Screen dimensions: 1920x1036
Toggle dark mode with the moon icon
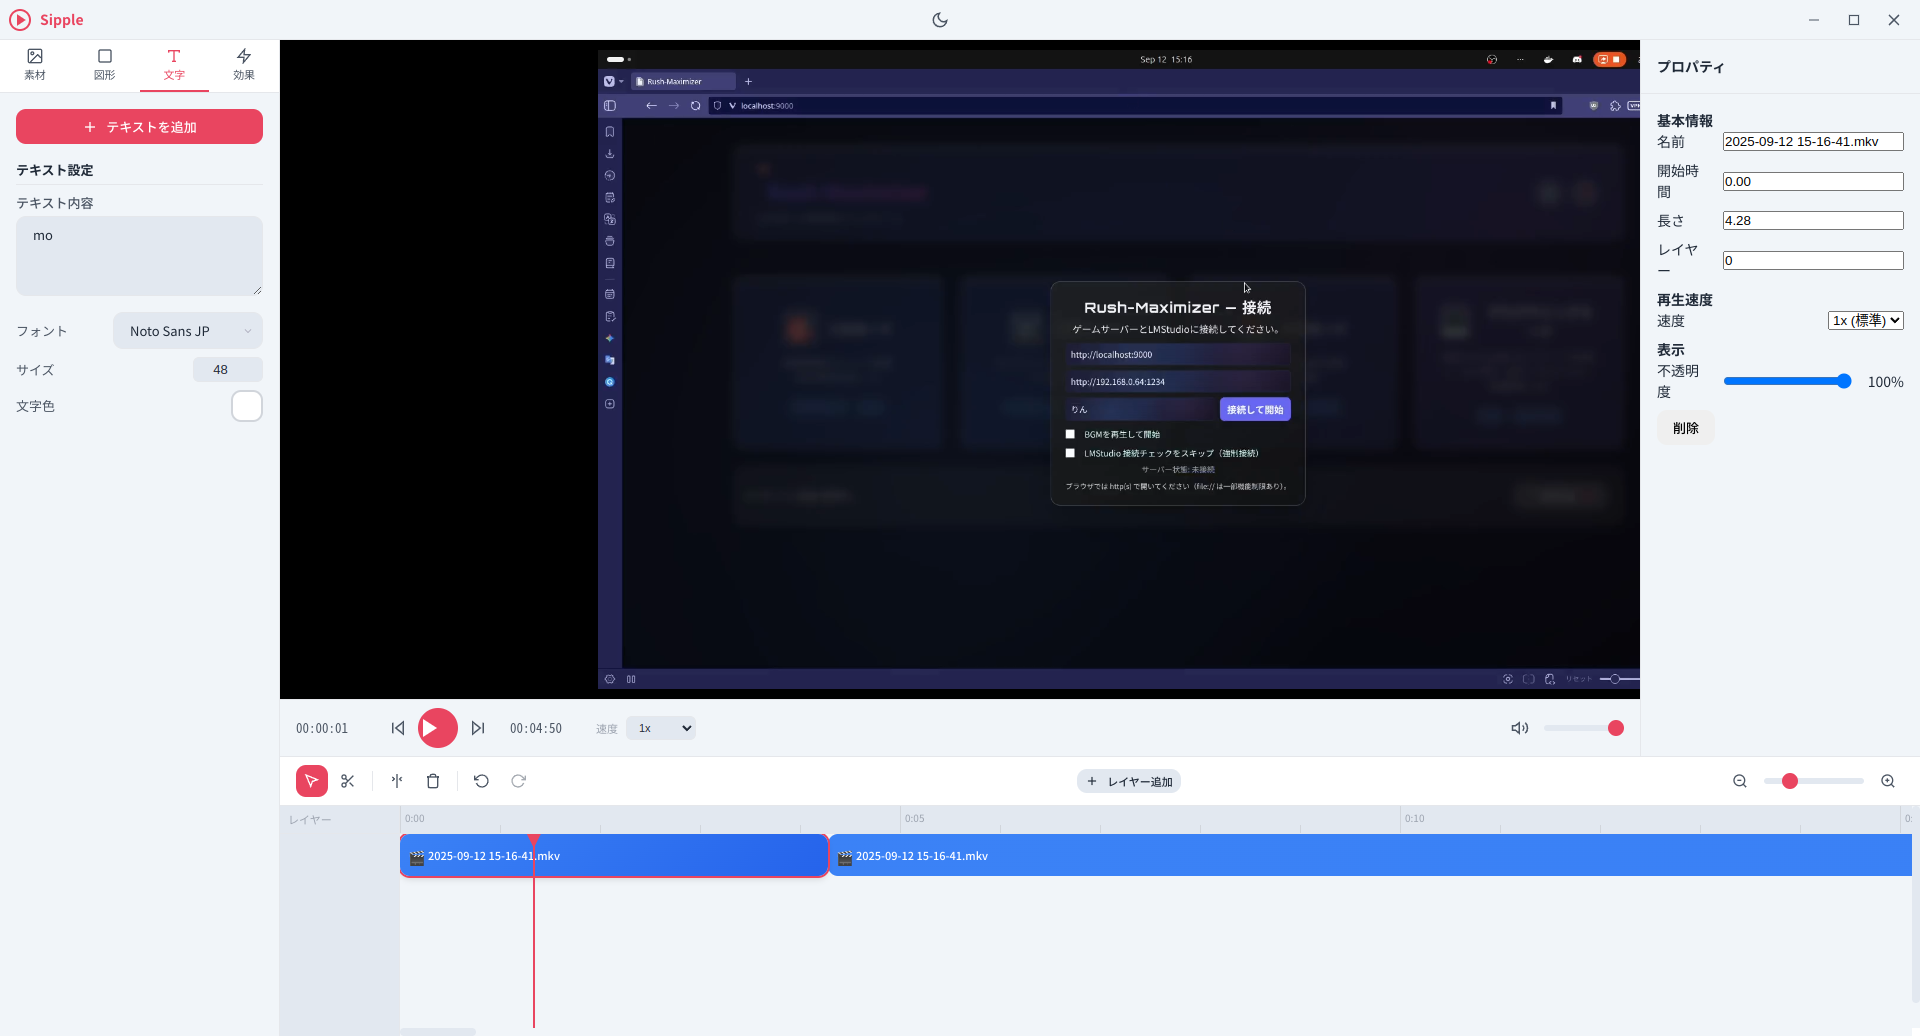(940, 20)
